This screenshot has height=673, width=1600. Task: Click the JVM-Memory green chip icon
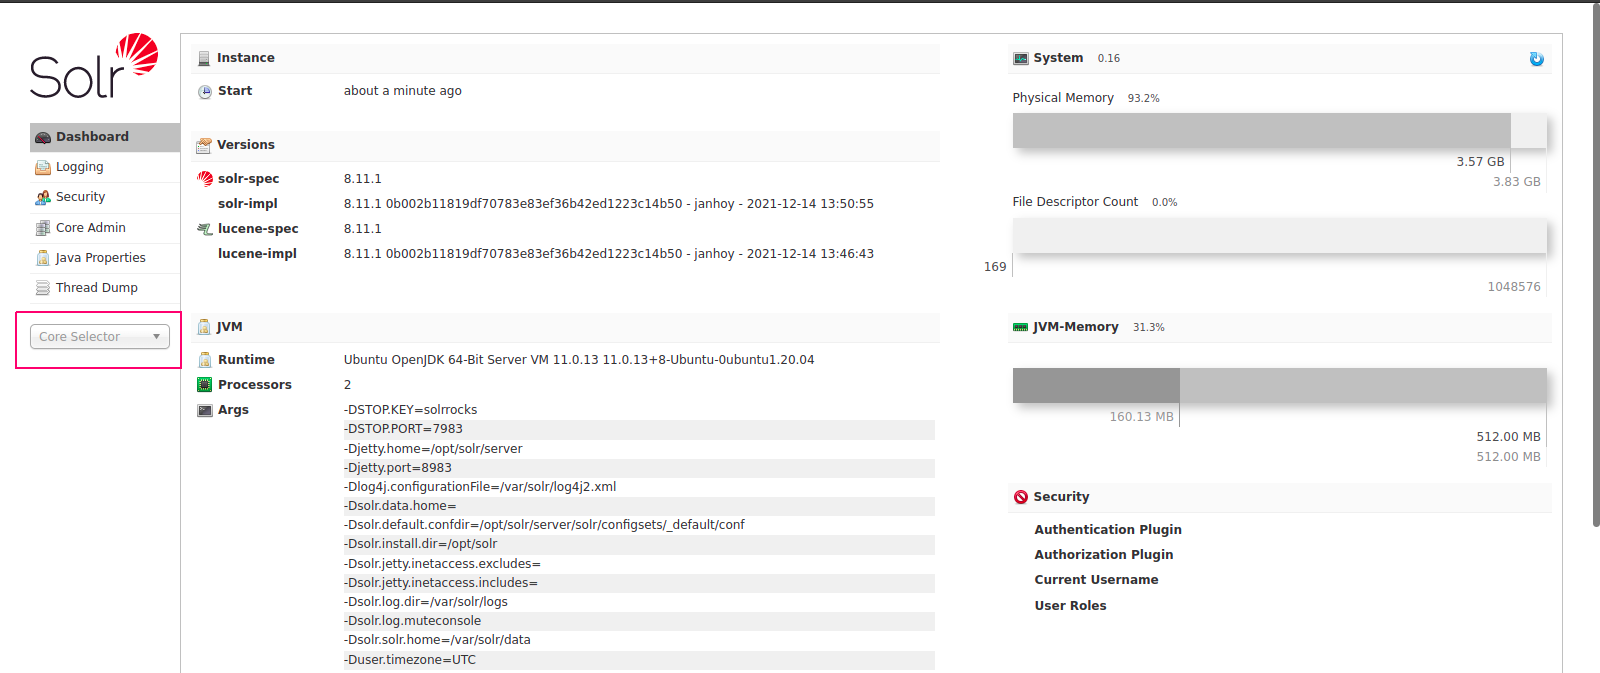coord(1021,327)
